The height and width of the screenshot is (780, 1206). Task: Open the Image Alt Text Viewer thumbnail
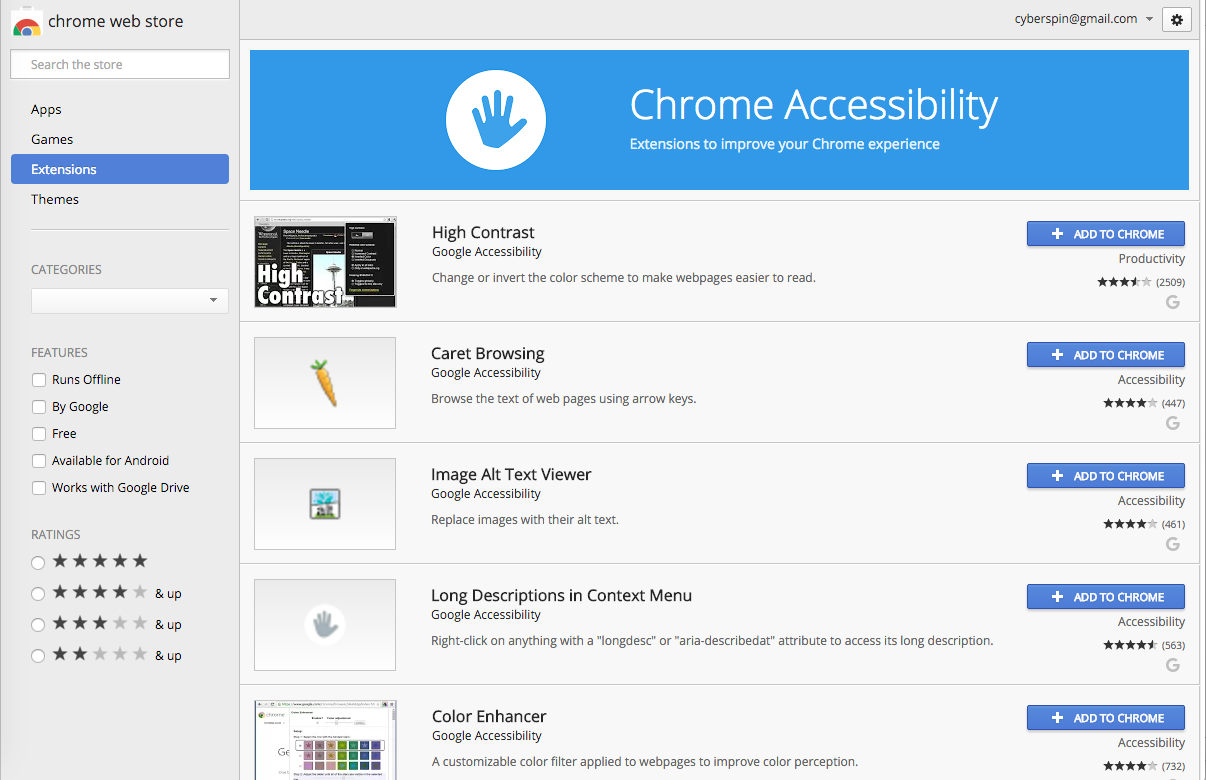[325, 504]
